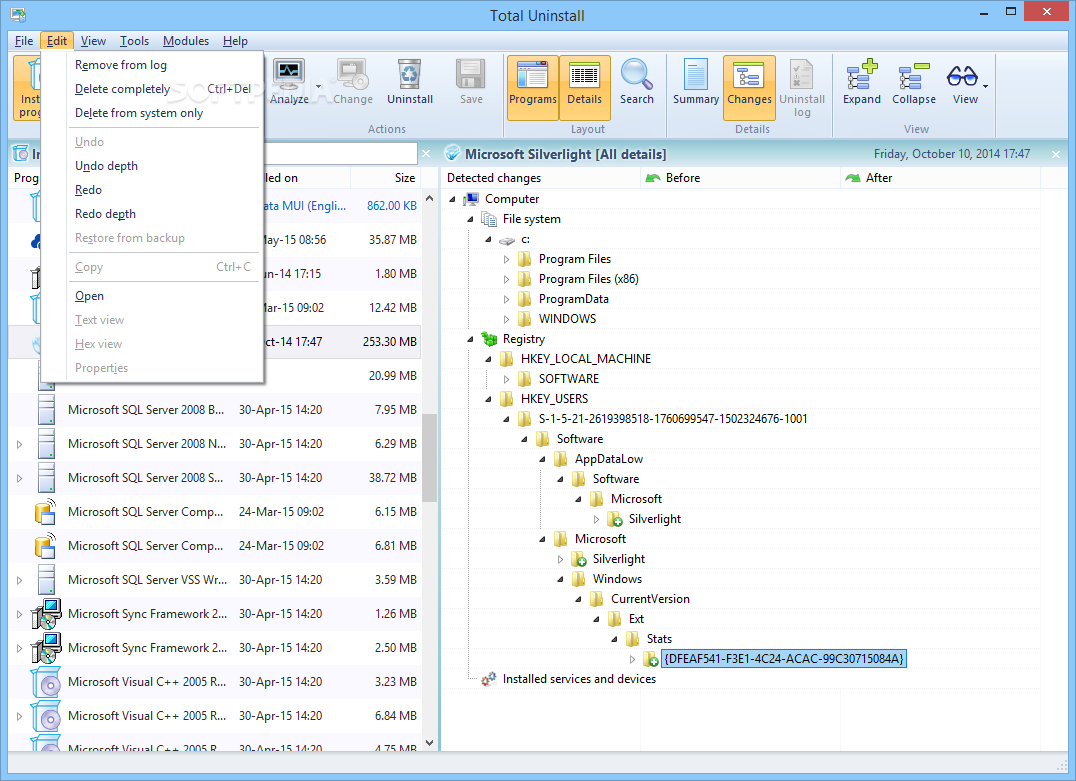Click the program search input field

click(340, 154)
